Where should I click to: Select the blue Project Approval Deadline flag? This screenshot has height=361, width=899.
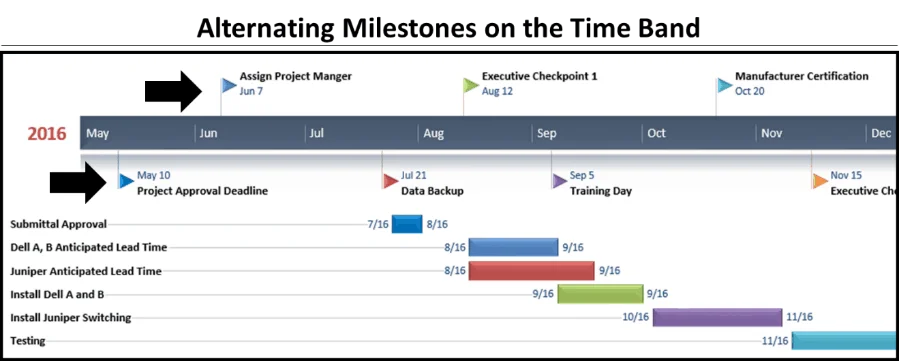126,181
